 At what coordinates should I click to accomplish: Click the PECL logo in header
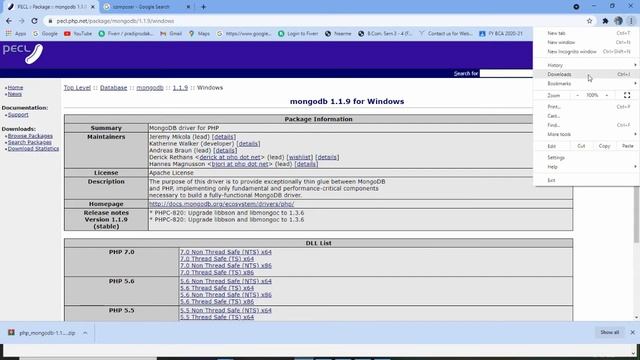click(x=22, y=53)
